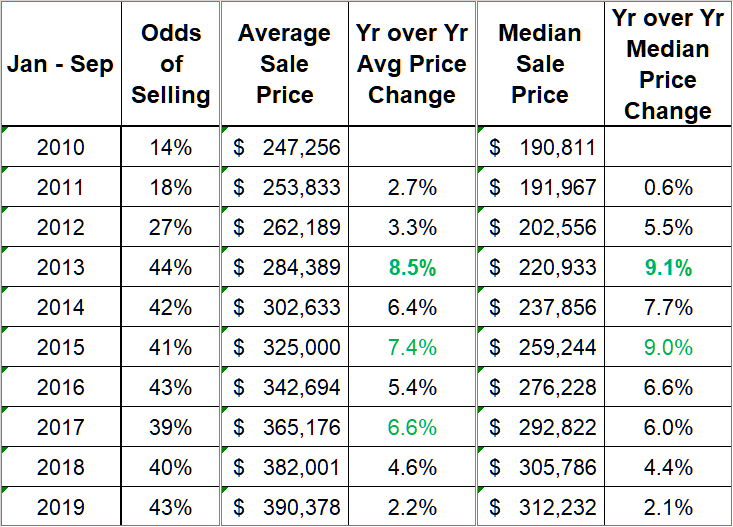Click the green 7.4% cell
Image resolution: width=733 pixels, height=527 pixels.
(411, 348)
